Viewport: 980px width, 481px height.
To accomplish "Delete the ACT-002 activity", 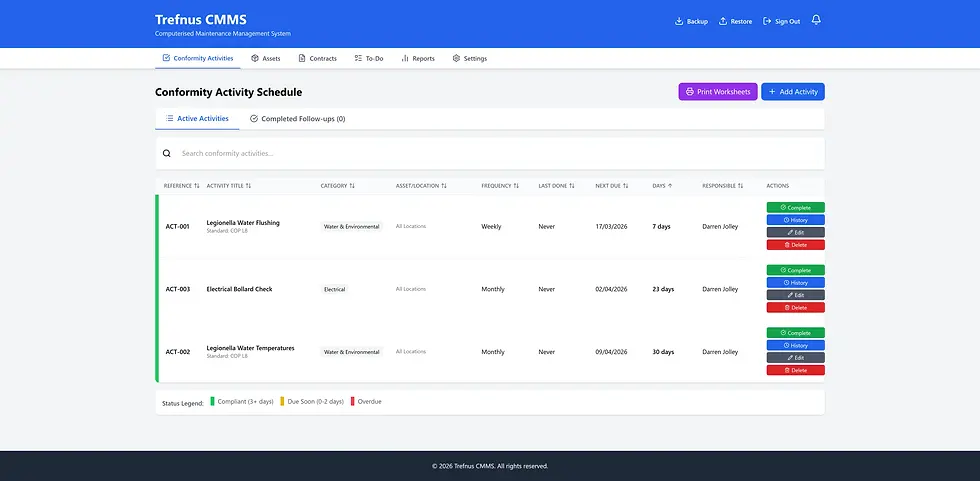I will (x=796, y=370).
